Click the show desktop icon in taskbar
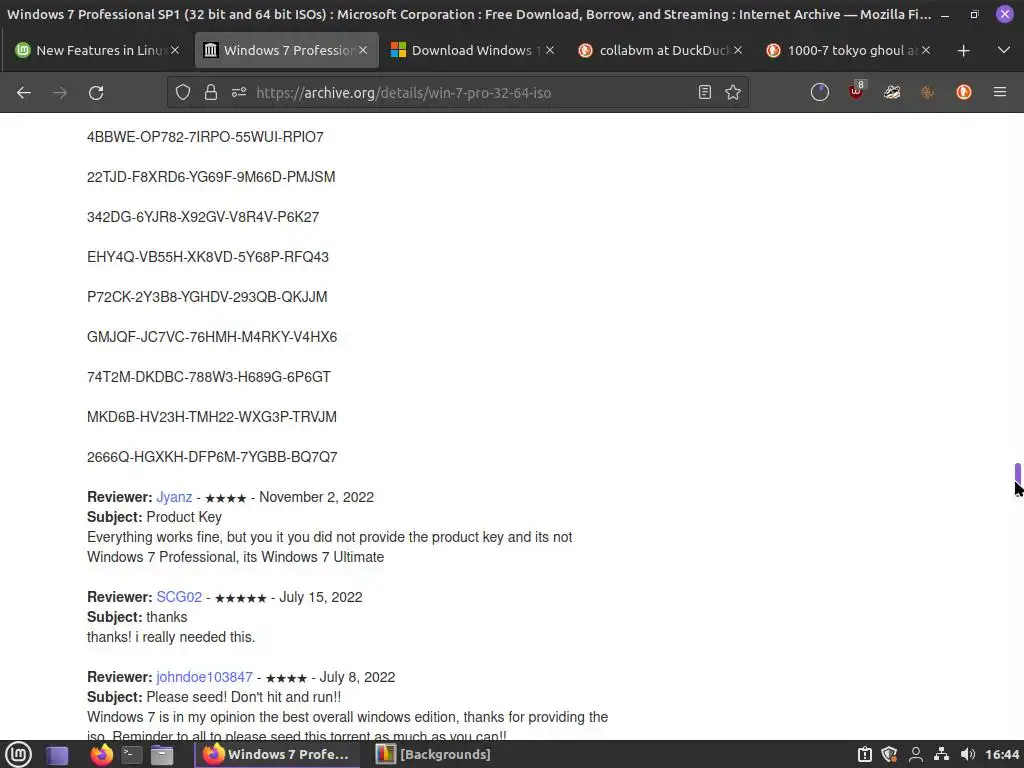Screen dimensions: 1024x768 pos(57,755)
